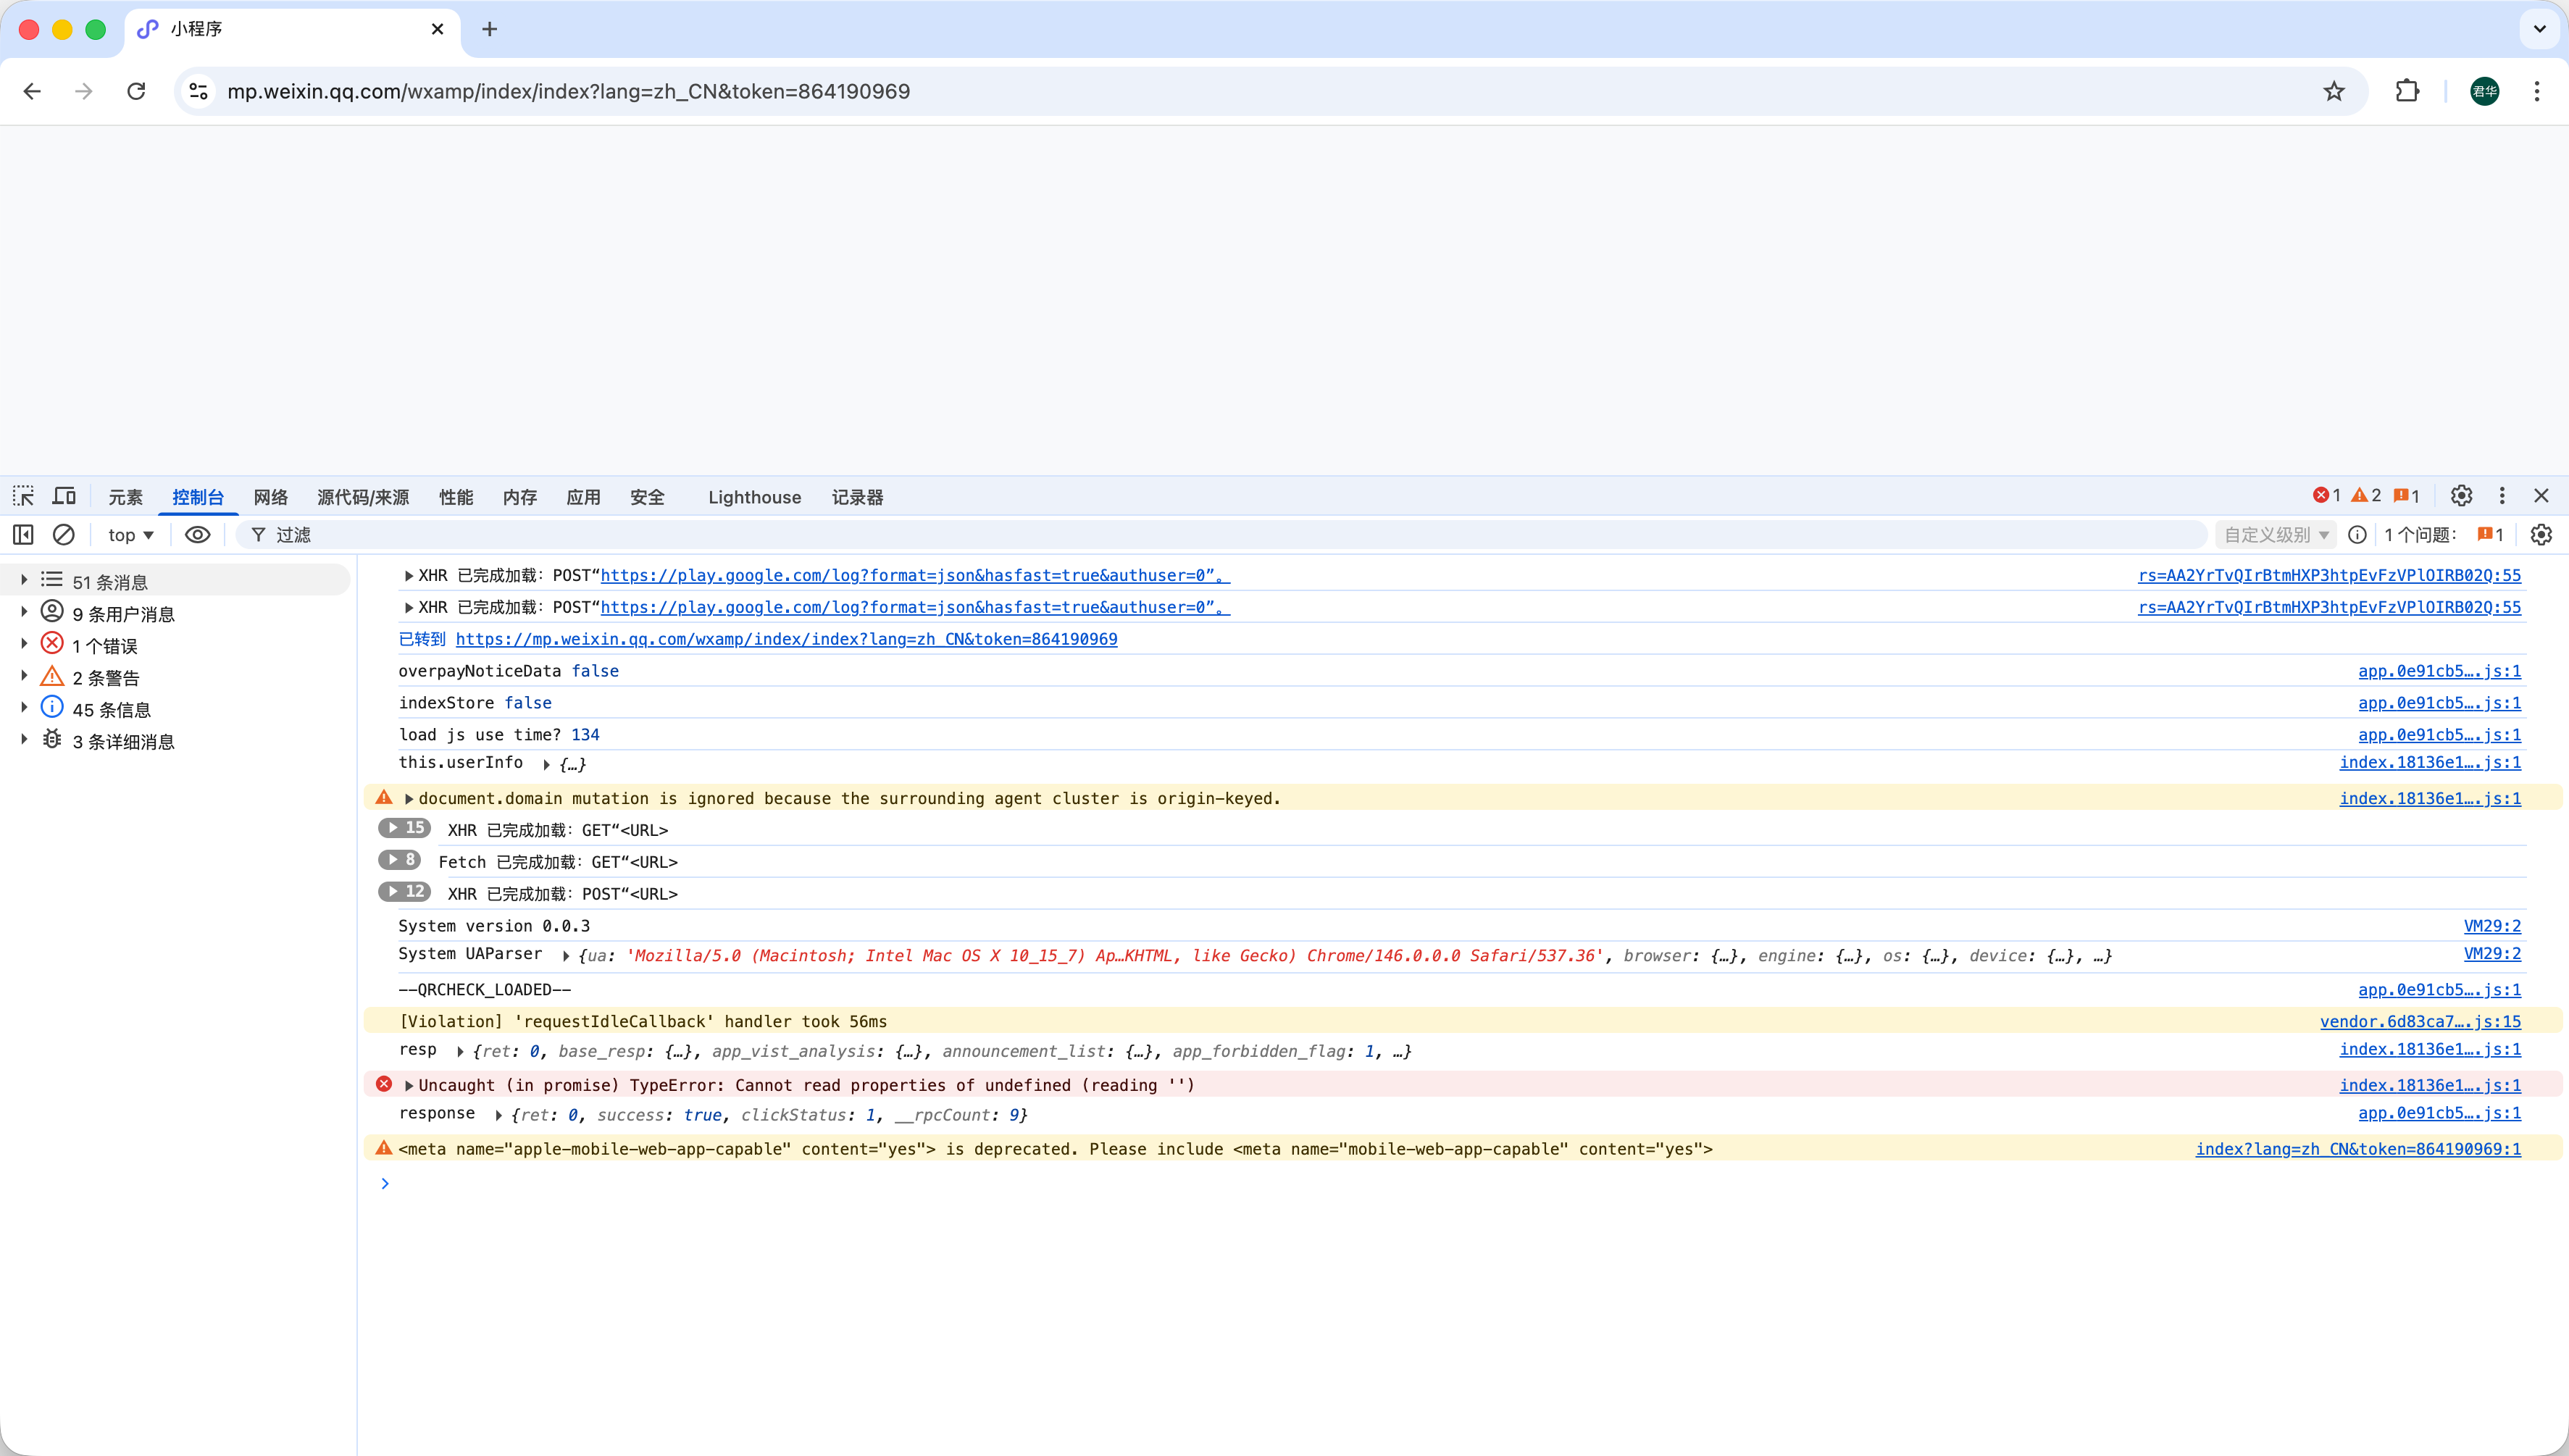
Task: Reload the page with the refresh button
Action: tap(136, 91)
